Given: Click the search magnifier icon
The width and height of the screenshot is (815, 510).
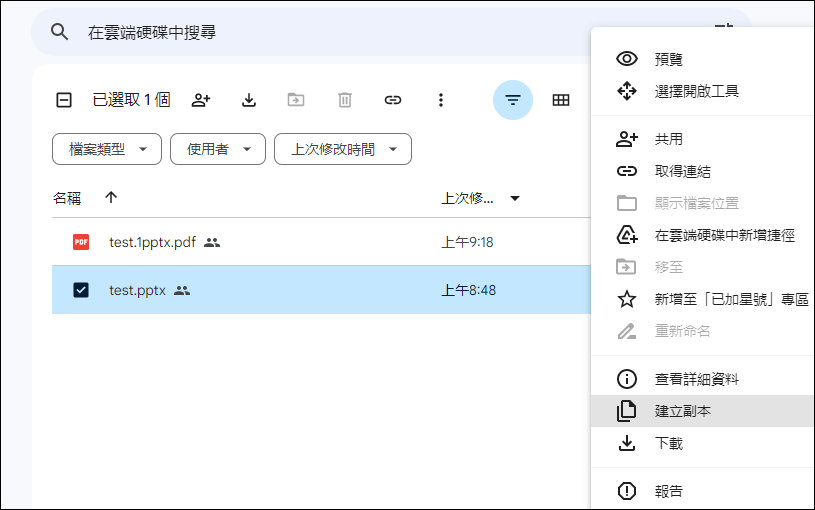Looking at the screenshot, I should (x=59, y=32).
